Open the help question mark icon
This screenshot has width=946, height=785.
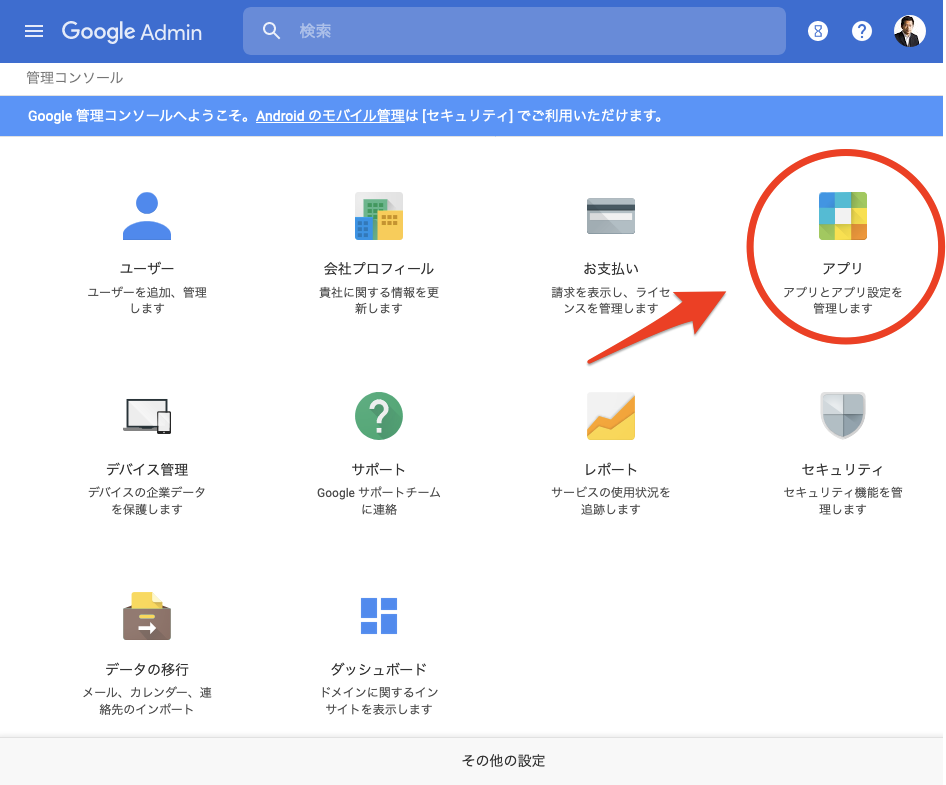(862, 31)
